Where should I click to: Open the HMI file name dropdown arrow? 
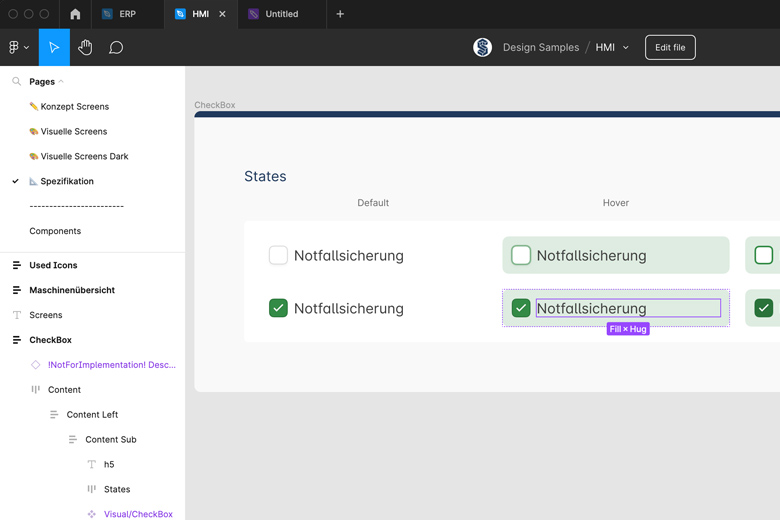click(x=626, y=47)
